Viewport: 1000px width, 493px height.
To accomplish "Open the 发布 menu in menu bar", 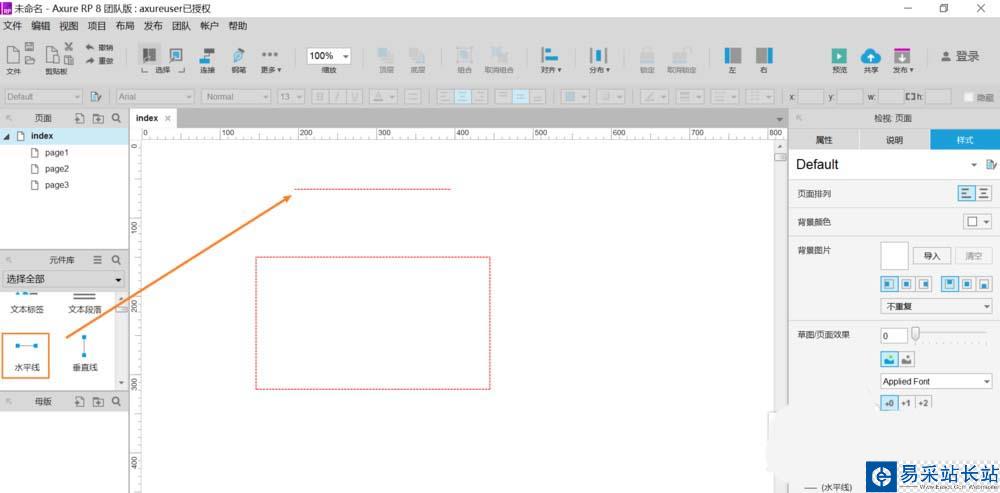I will [153, 26].
